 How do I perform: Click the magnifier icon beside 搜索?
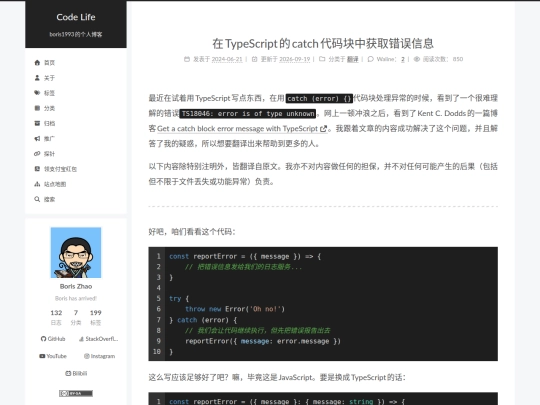click(x=37, y=199)
